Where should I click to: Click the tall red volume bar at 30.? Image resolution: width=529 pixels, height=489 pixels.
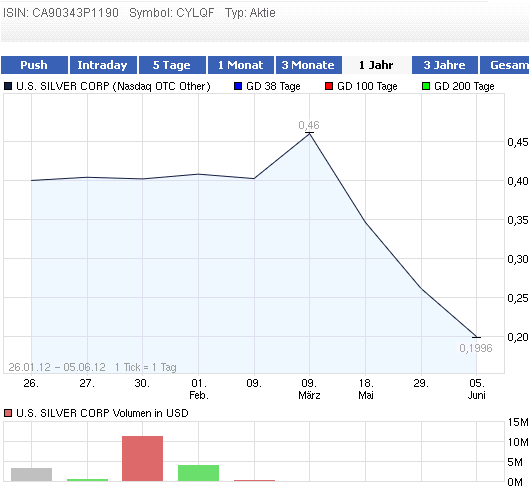pos(142,458)
